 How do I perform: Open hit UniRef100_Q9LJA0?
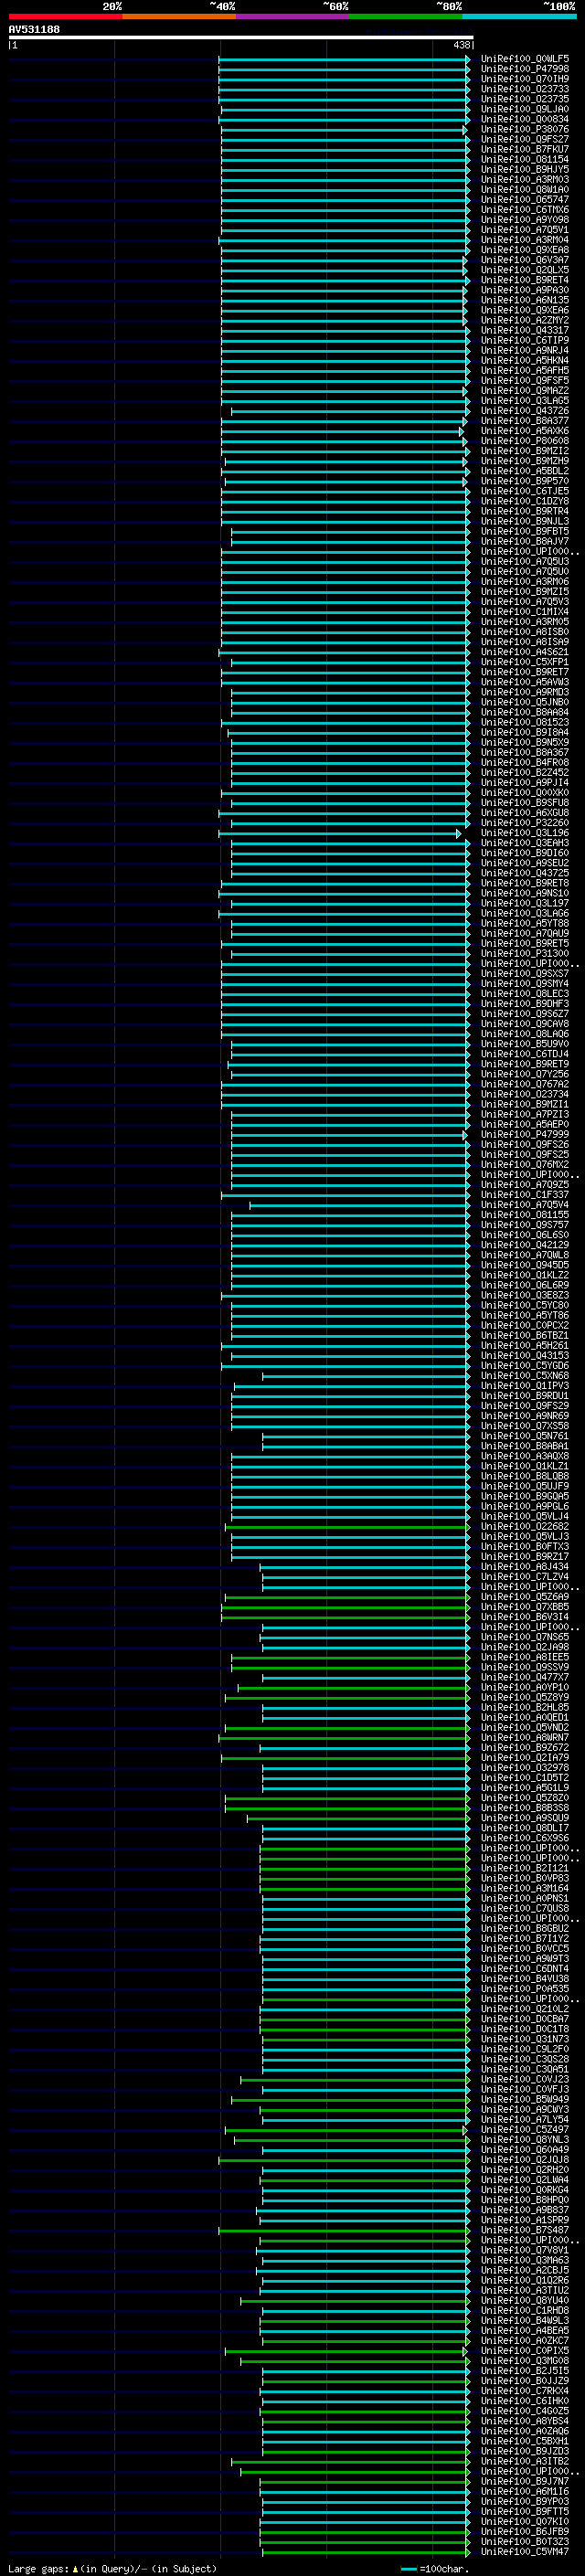525,109
